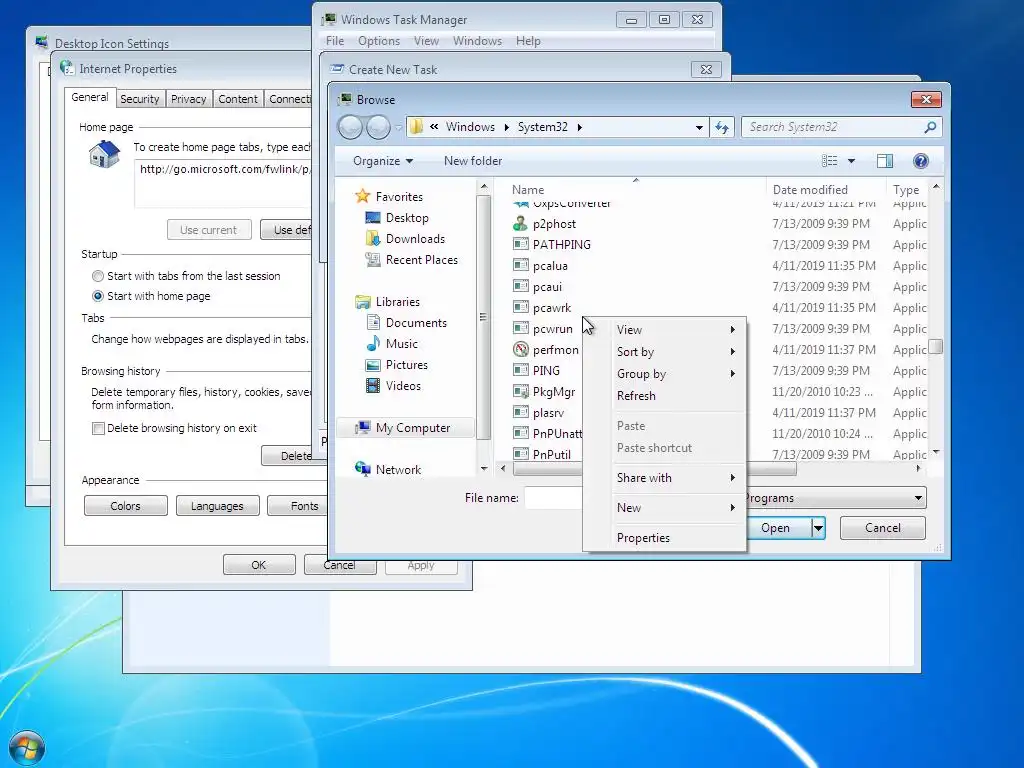Image resolution: width=1024 pixels, height=768 pixels.
Task: Click the Search System32 field
Action: (834, 127)
